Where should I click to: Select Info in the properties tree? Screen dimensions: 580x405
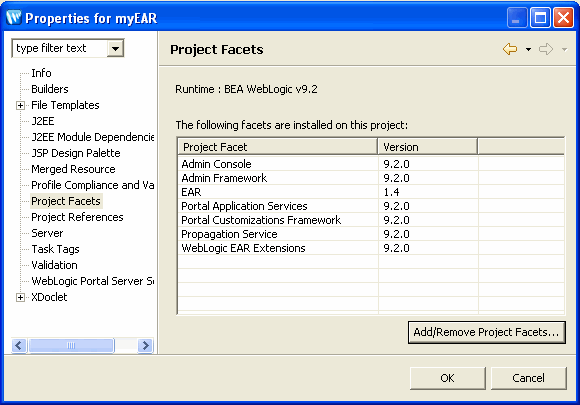41,73
